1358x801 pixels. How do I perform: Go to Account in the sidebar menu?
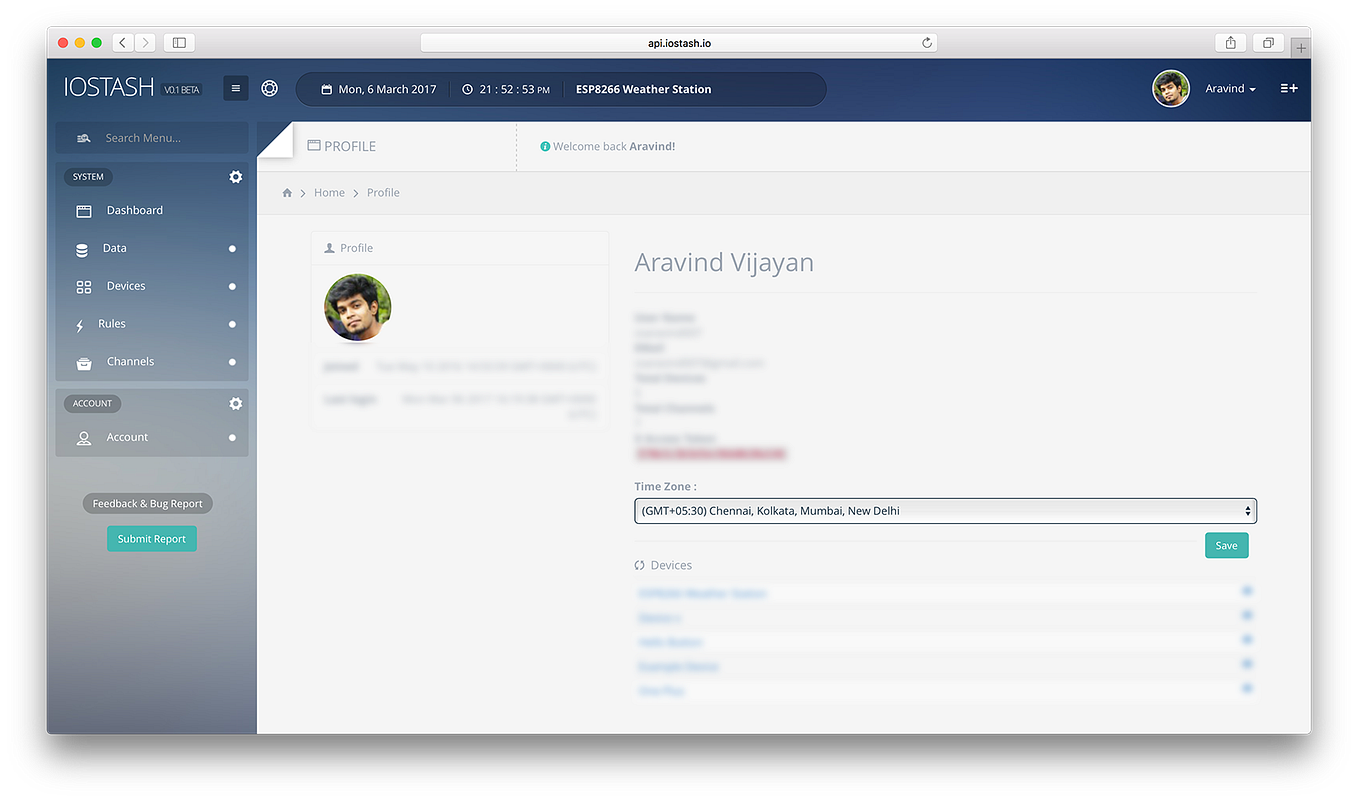[127, 437]
